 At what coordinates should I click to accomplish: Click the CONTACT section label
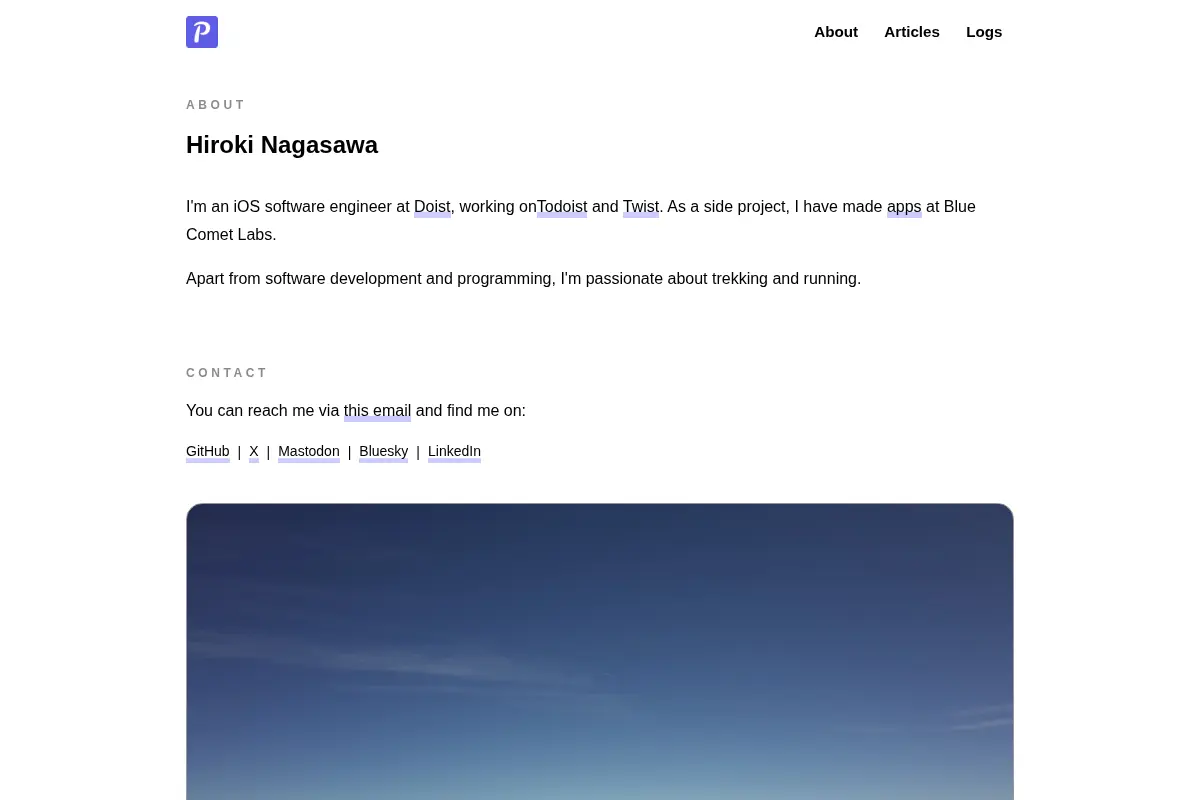click(x=227, y=373)
